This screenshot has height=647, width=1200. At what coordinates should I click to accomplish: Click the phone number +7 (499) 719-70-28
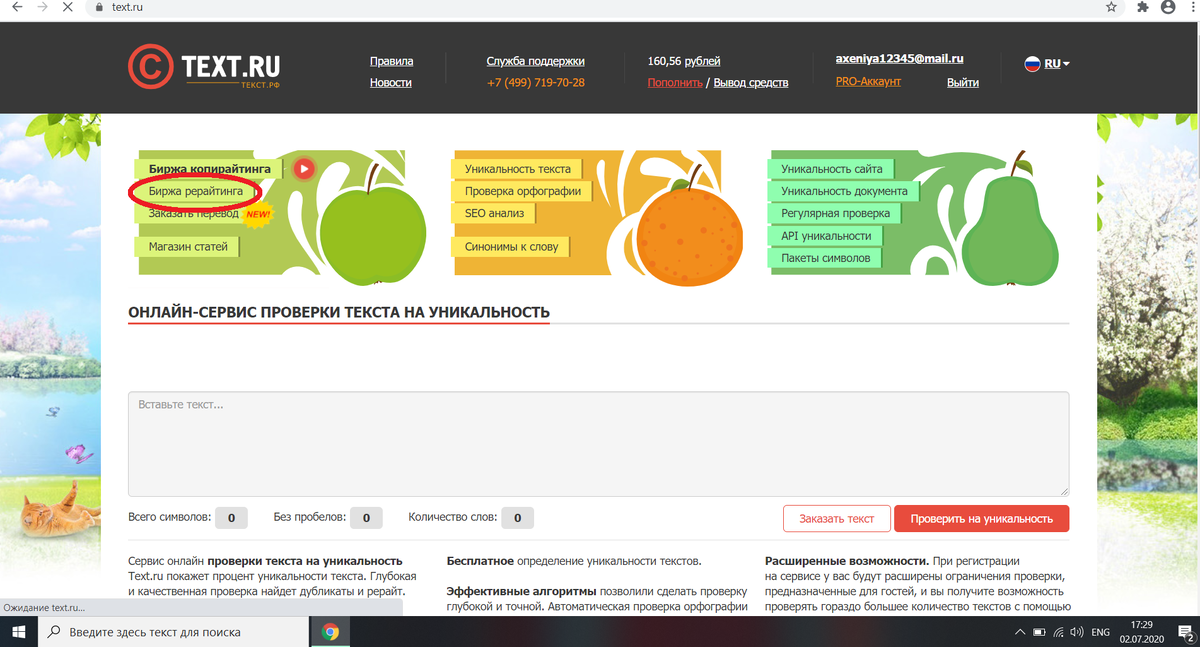coord(536,83)
